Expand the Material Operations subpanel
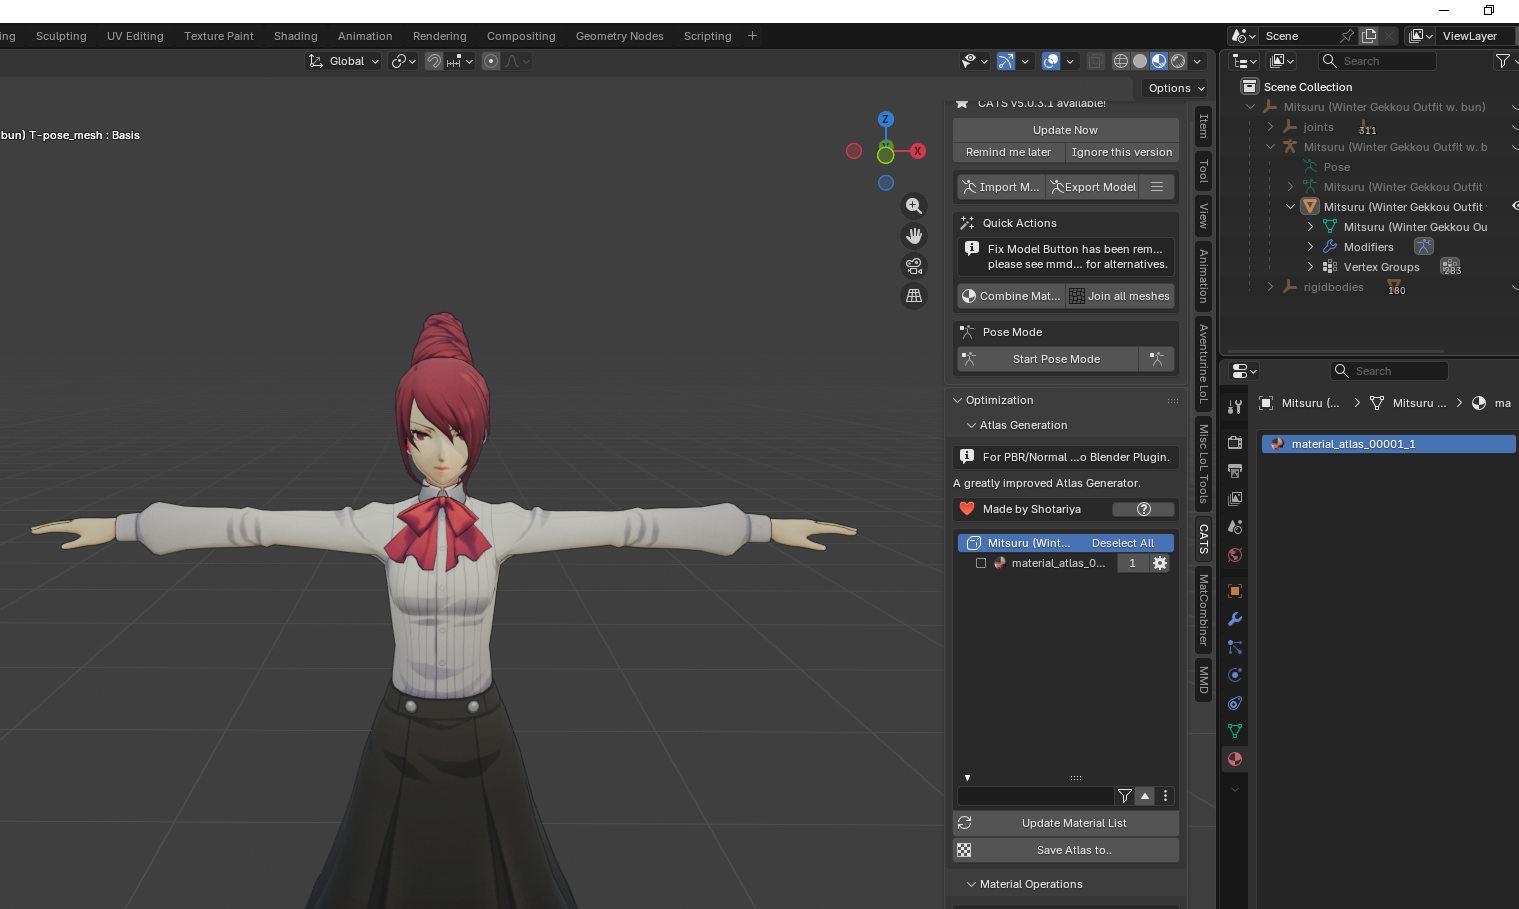The width and height of the screenshot is (1519, 909). (x=971, y=884)
